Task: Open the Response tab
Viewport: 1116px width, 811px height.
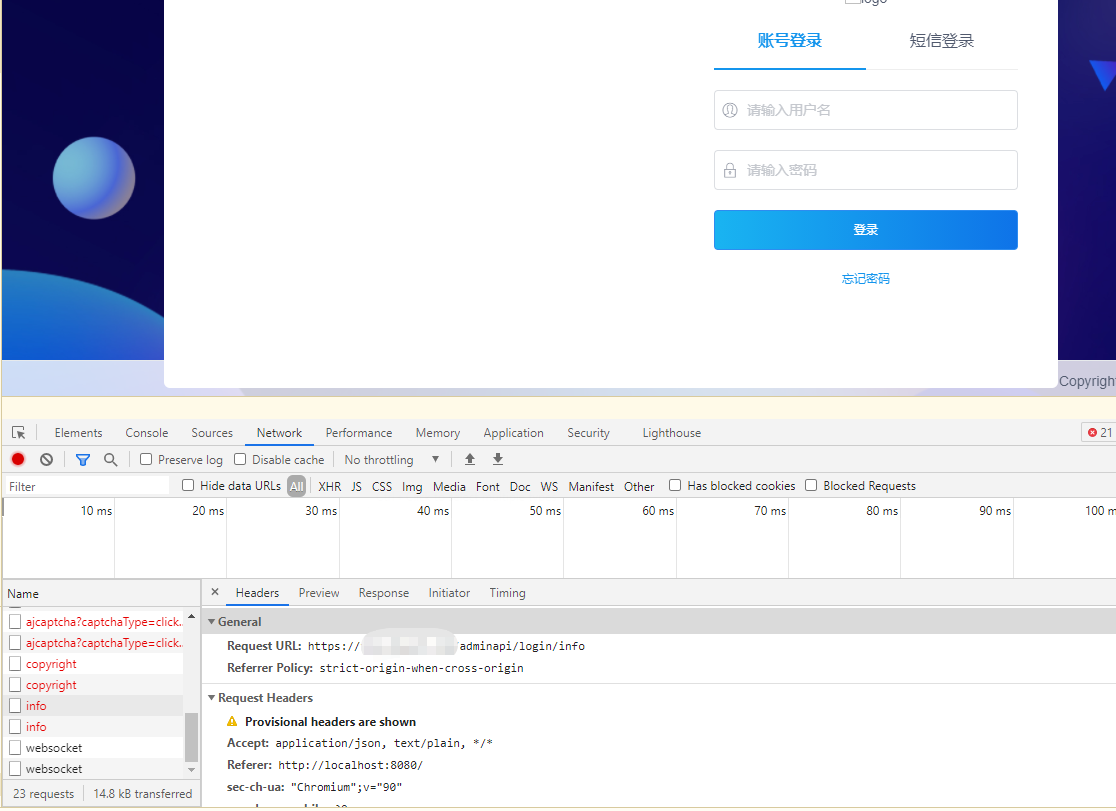Action: (384, 593)
